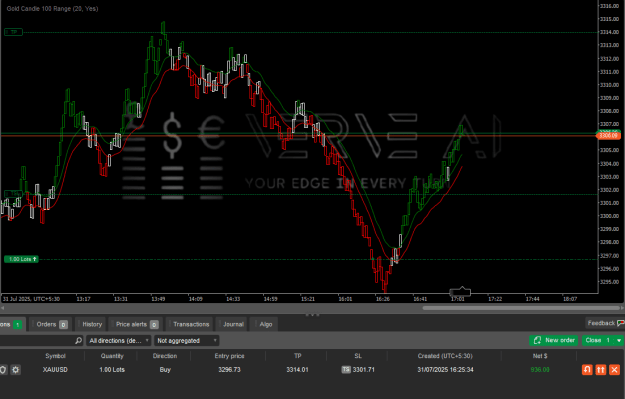This screenshot has height=399, width=625.
Task: Switch to the Orders tab
Action: coord(51,324)
